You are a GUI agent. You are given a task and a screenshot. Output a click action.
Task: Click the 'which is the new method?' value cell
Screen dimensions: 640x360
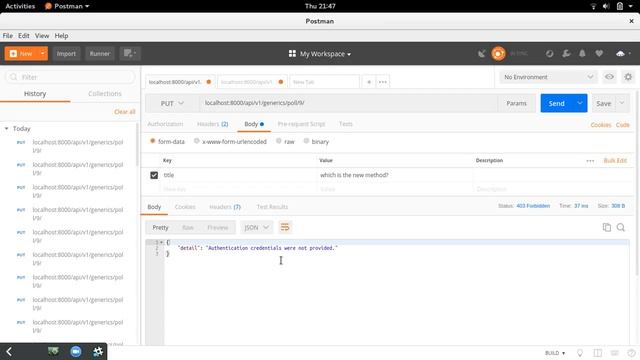pos(395,175)
